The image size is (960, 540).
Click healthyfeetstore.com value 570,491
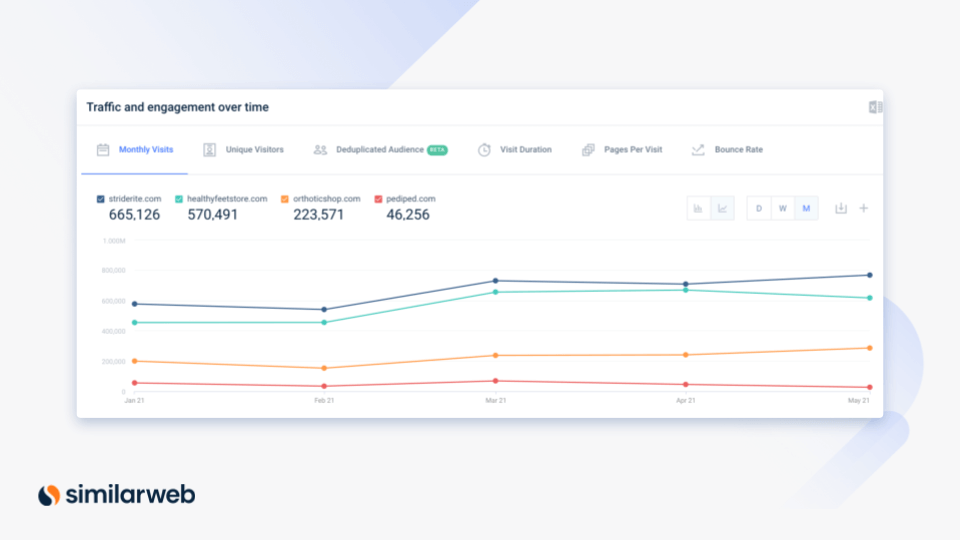pyautogui.click(x=212, y=215)
